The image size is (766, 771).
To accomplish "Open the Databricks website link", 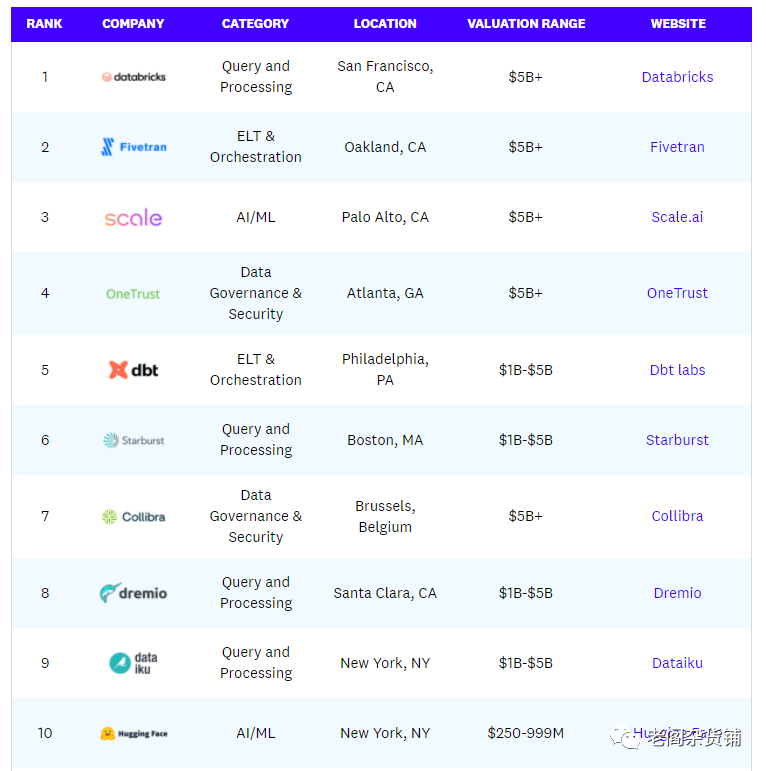I will coord(677,77).
